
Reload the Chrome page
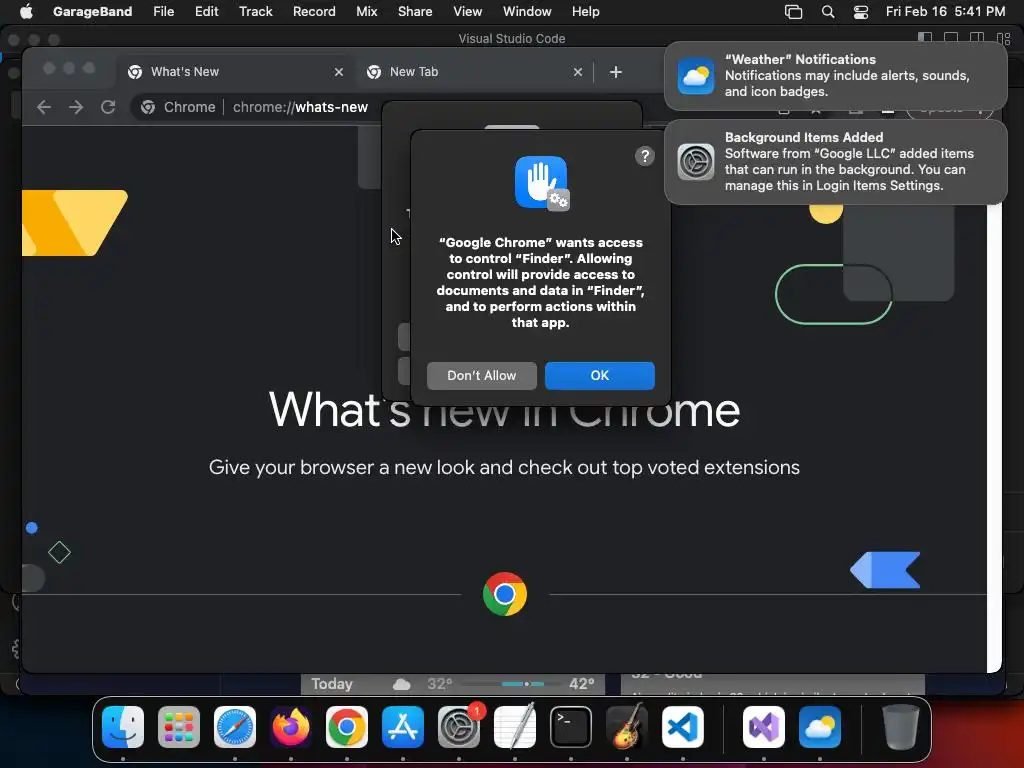click(108, 107)
